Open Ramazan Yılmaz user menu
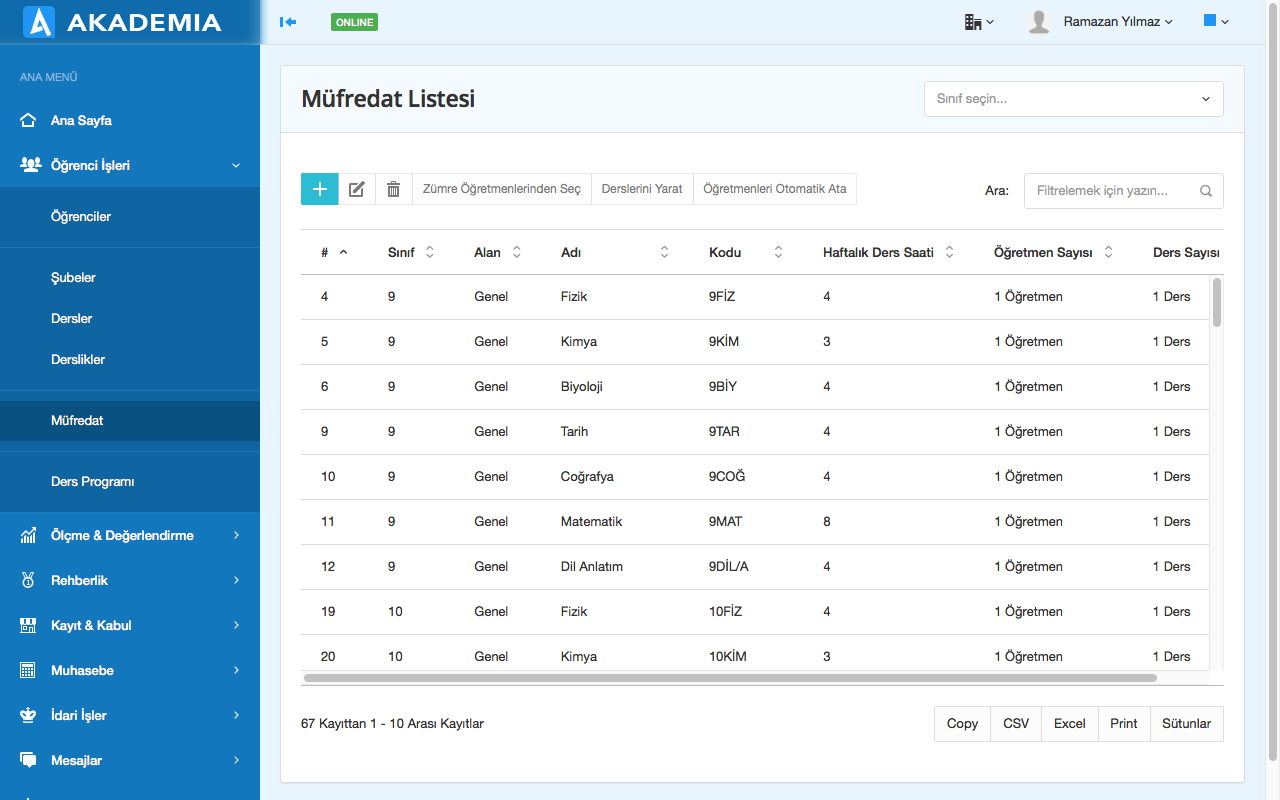 [x=1117, y=22]
